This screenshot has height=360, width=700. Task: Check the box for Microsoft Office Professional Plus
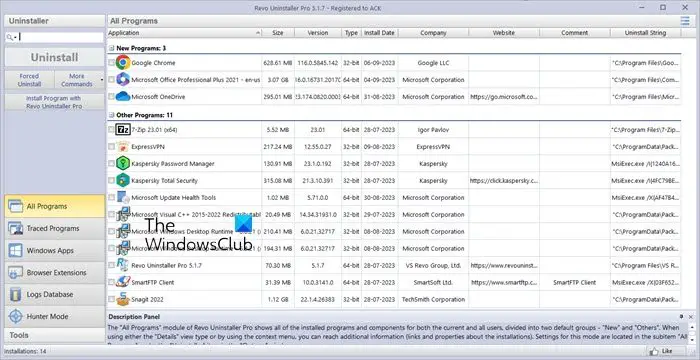(111, 80)
